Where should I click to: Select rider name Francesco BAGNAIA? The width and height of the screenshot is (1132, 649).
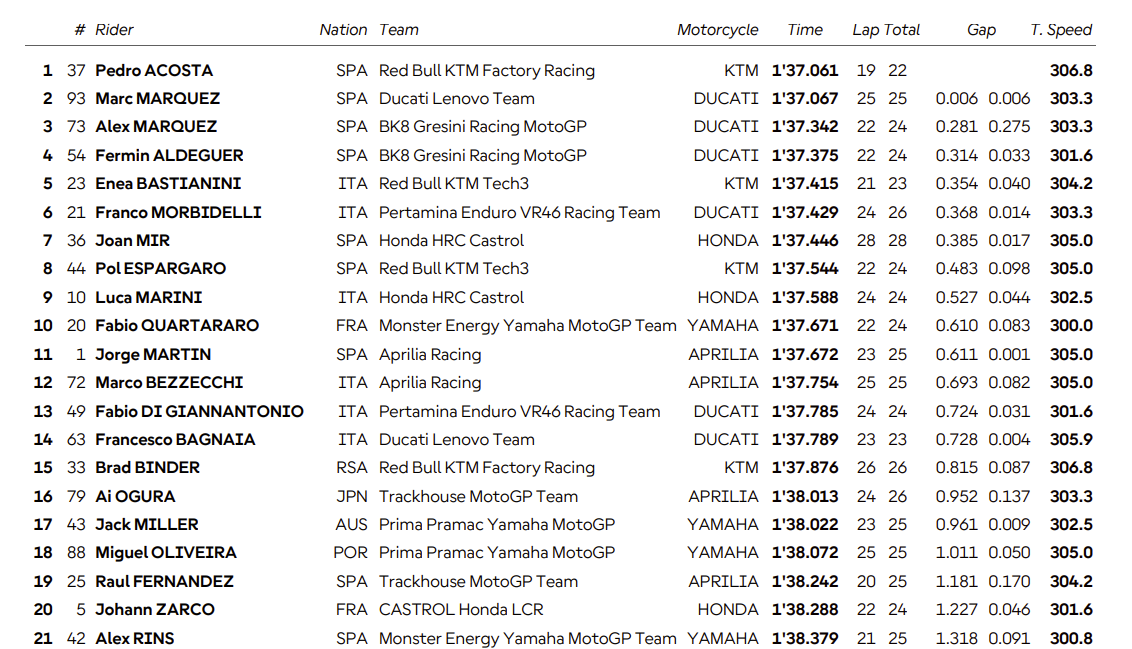pyautogui.click(x=175, y=440)
